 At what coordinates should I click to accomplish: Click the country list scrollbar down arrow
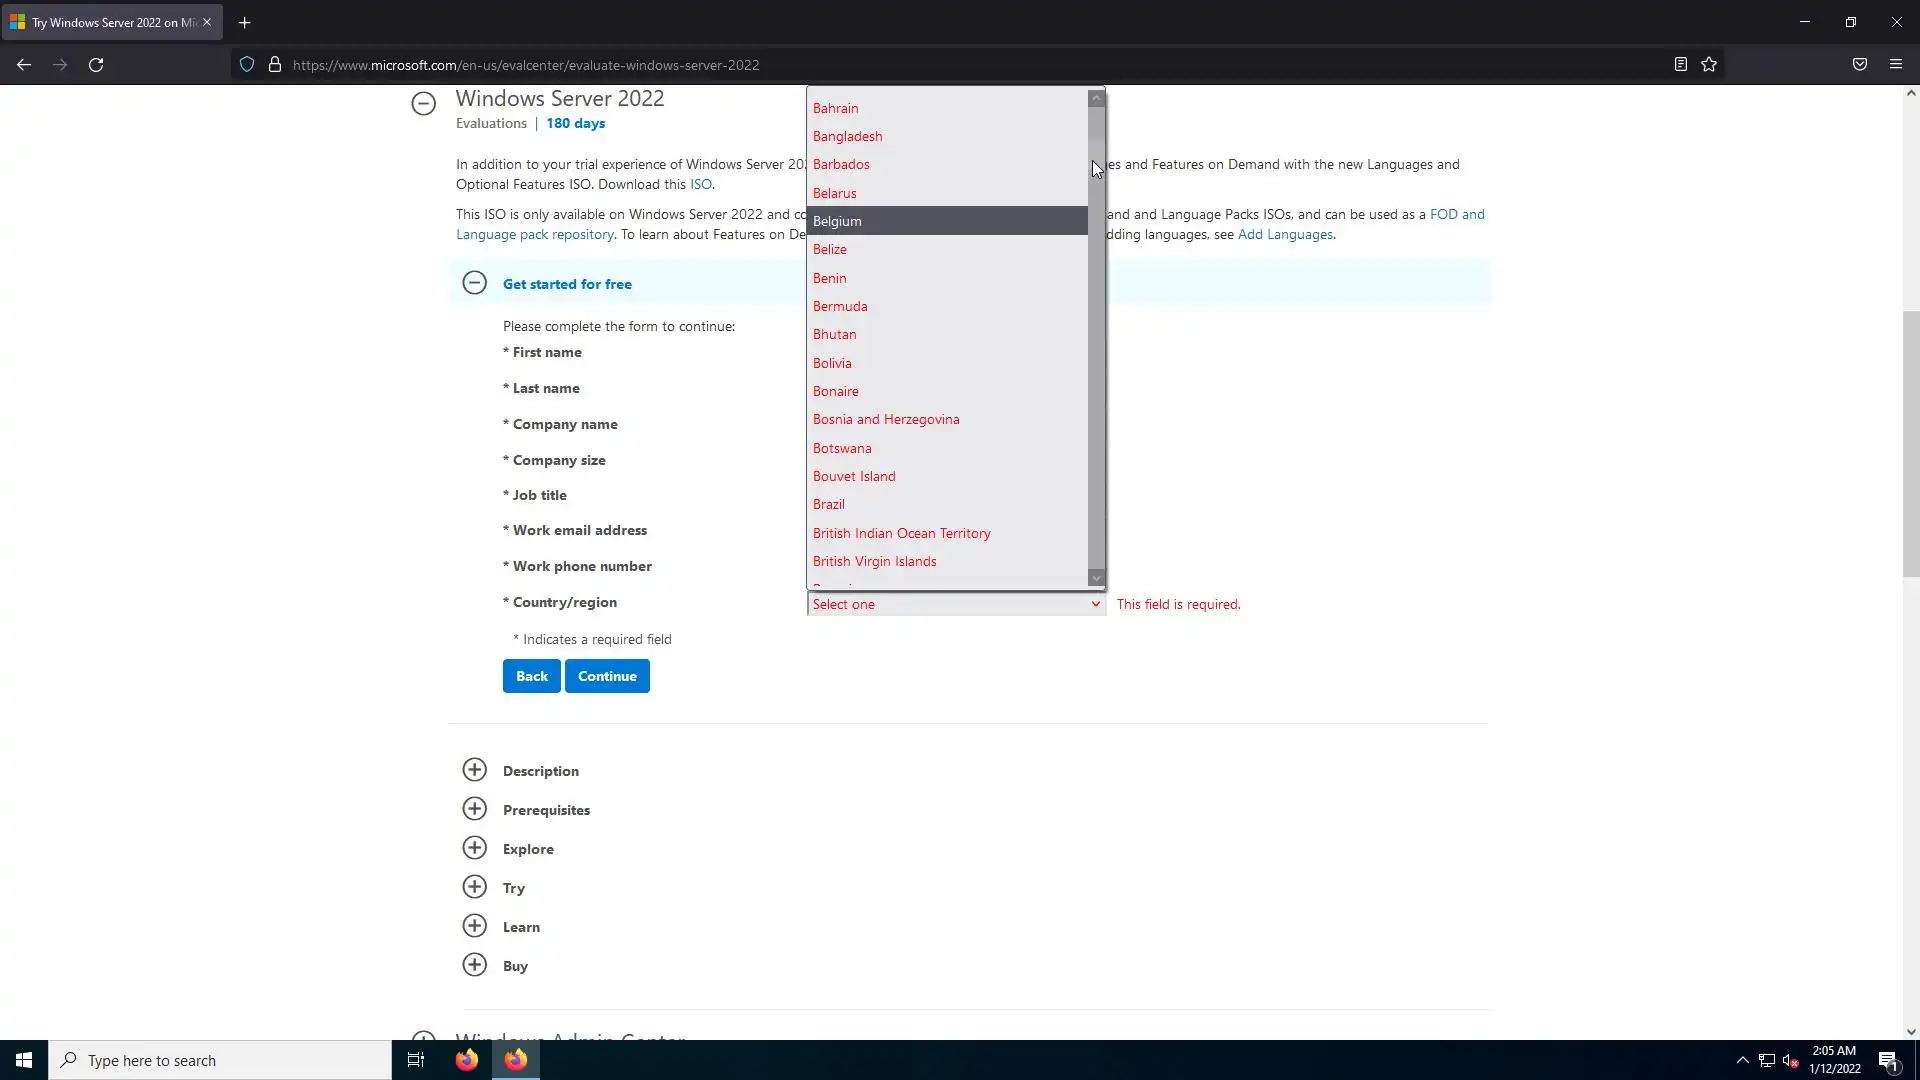[x=1096, y=578]
